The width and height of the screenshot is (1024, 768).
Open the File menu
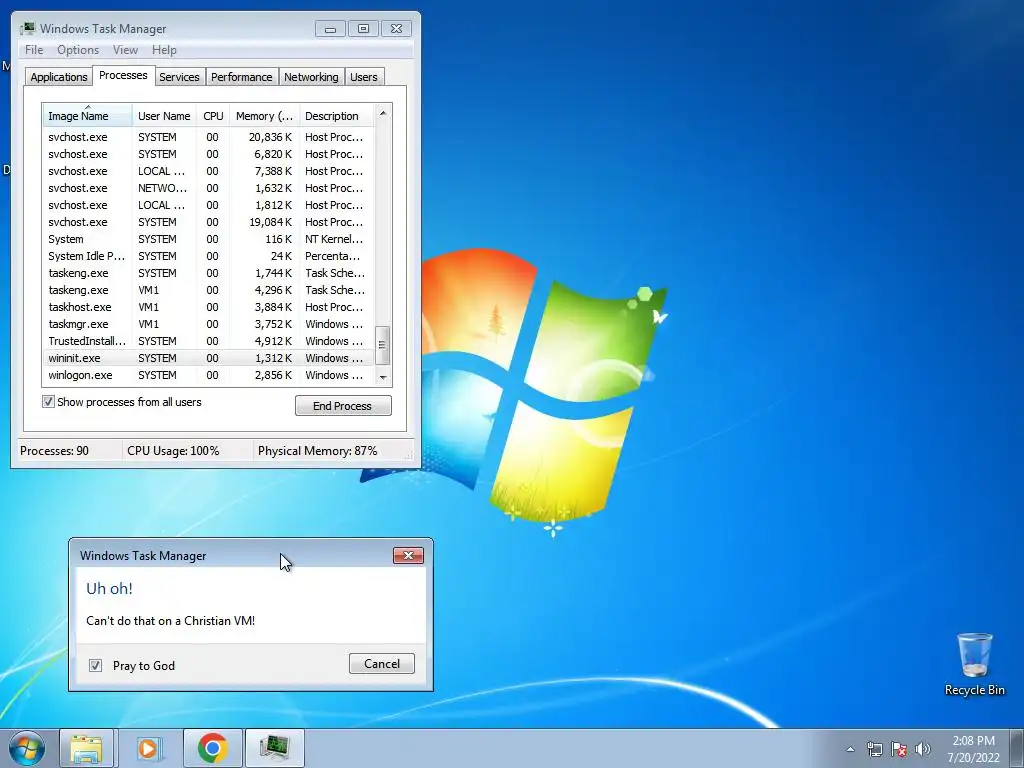(34, 50)
